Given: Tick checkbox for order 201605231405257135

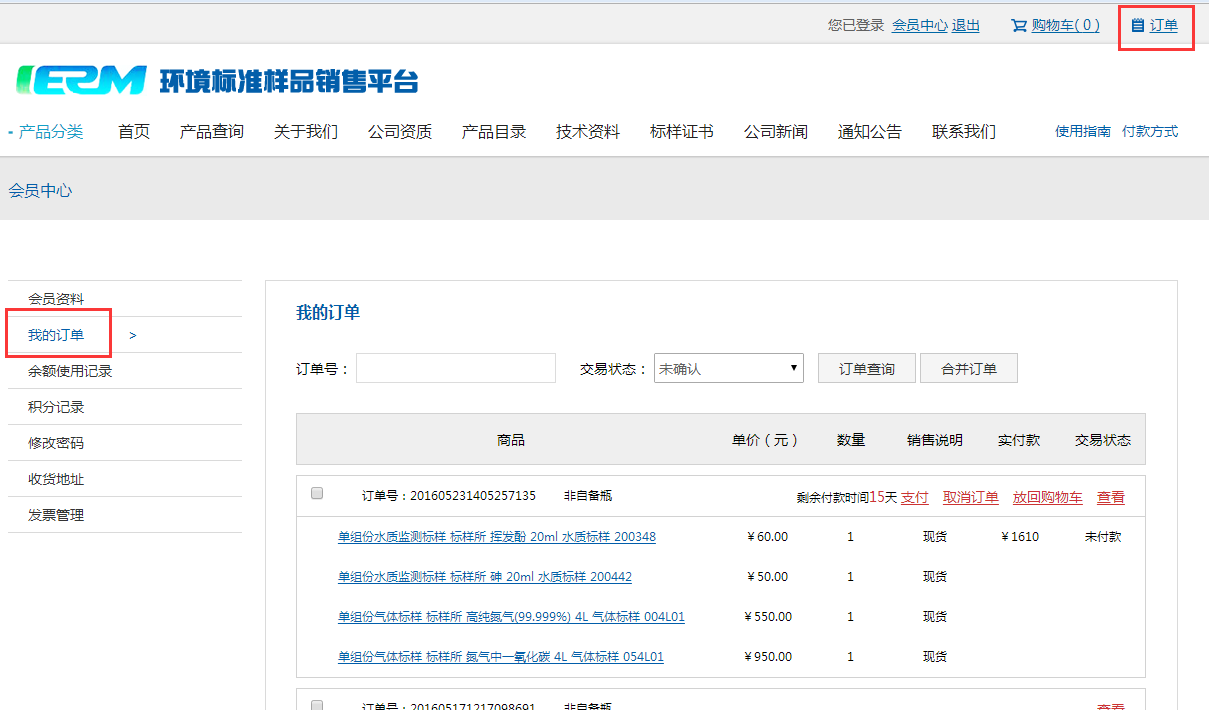Looking at the screenshot, I should [317, 493].
